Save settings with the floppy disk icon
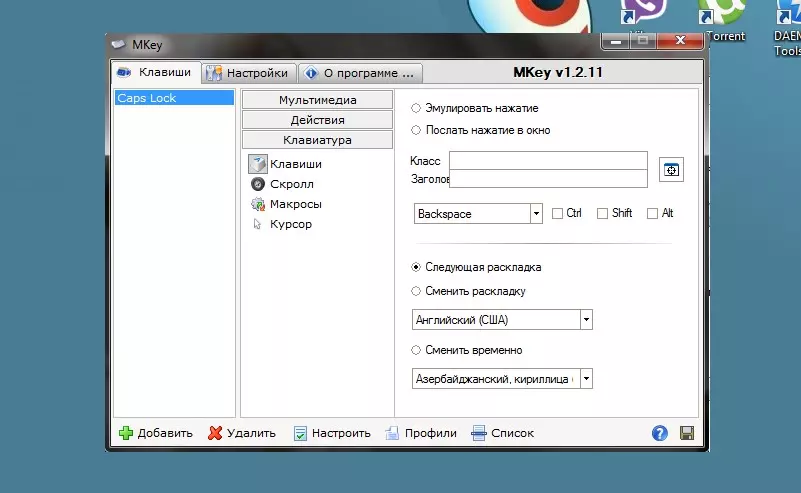 pos(687,433)
